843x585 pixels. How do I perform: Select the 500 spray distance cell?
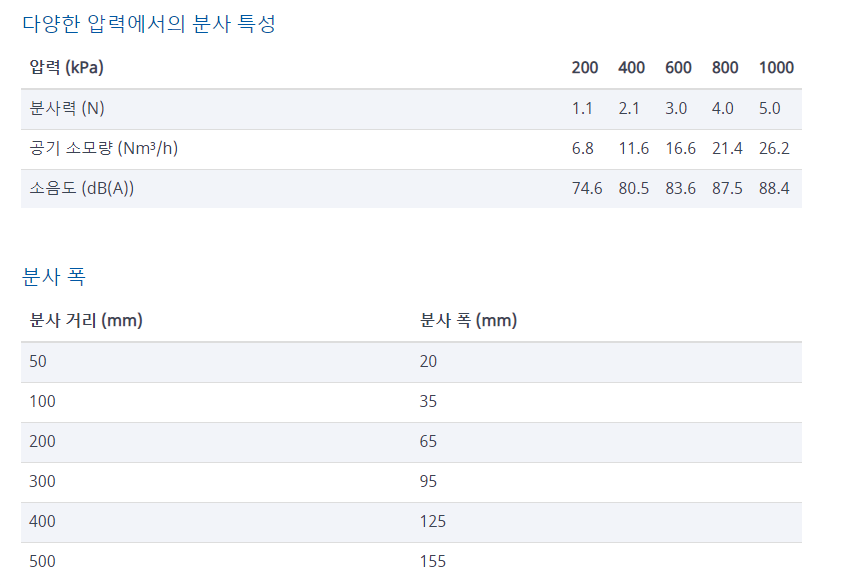[43, 562]
